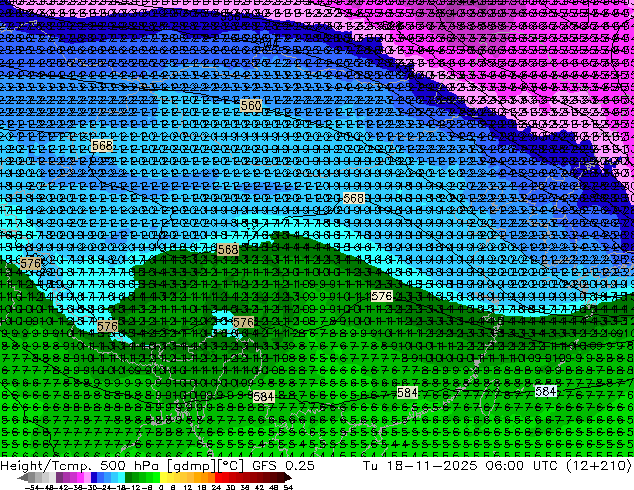The image size is (634, 490).
Task: Pick the 568 label atop the green area
Action: pyautogui.click(x=228, y=250)
